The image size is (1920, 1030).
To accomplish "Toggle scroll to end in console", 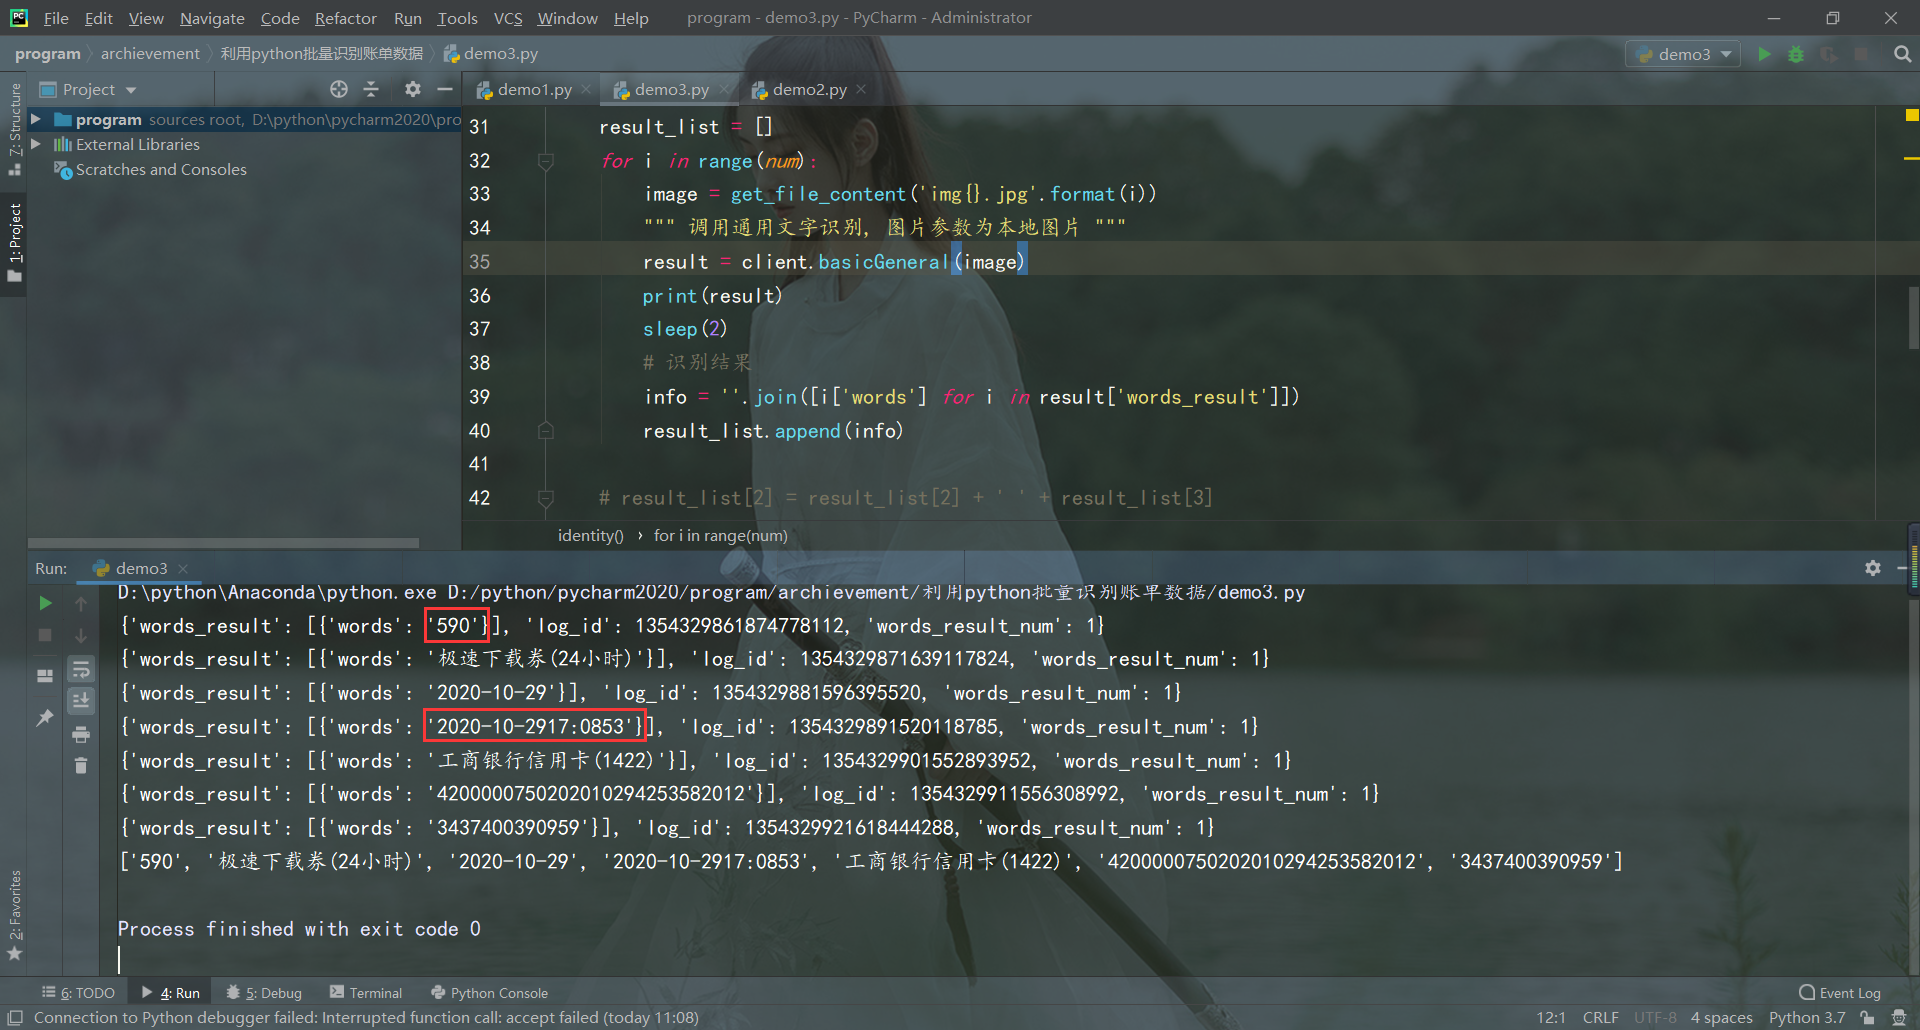I will pyautogui.click(x=81, y=701).
